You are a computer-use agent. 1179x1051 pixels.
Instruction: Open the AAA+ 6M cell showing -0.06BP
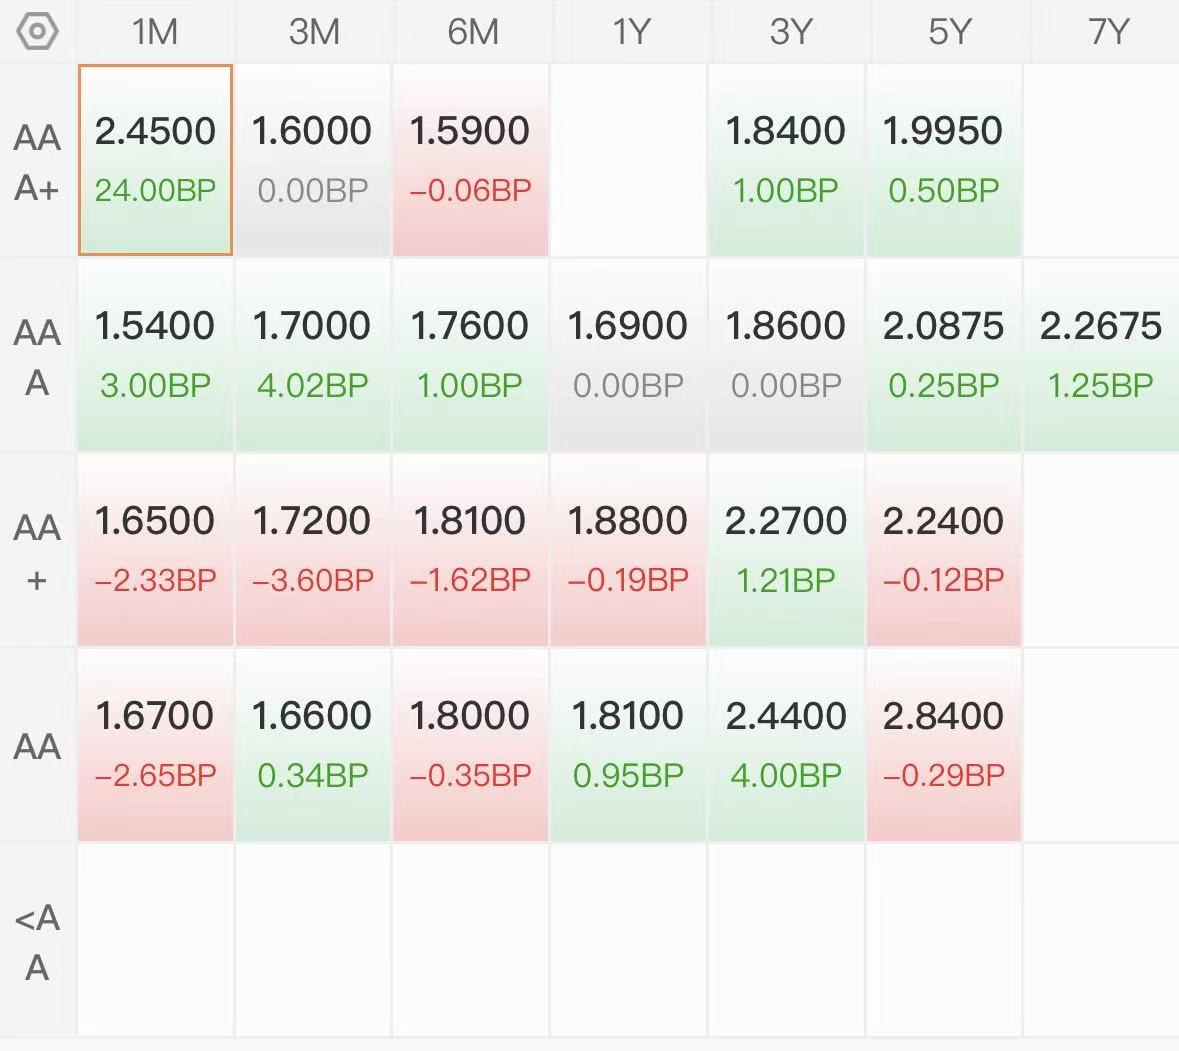coord(471,160)
